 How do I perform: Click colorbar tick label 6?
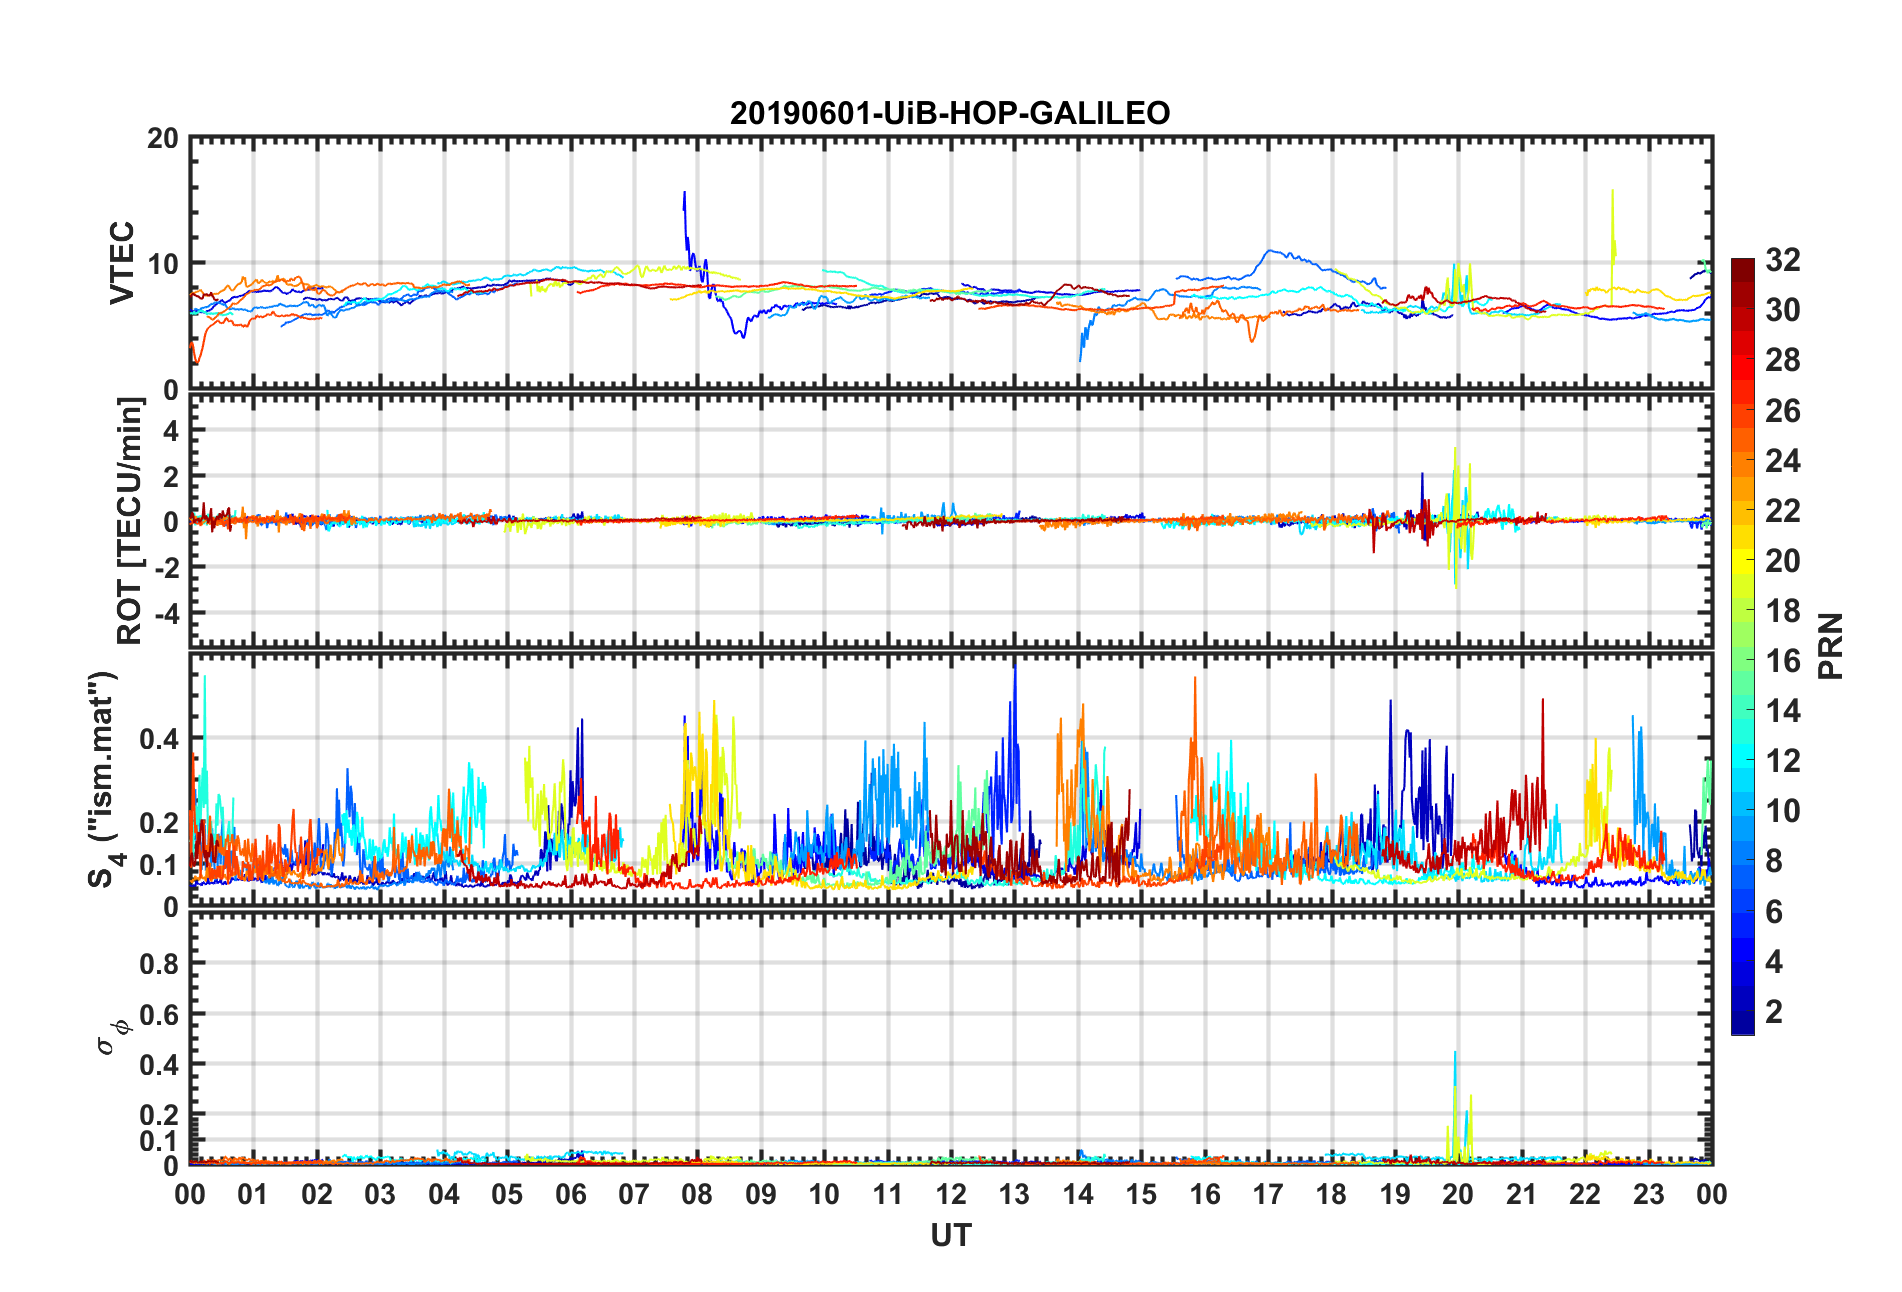[1774, 911]
